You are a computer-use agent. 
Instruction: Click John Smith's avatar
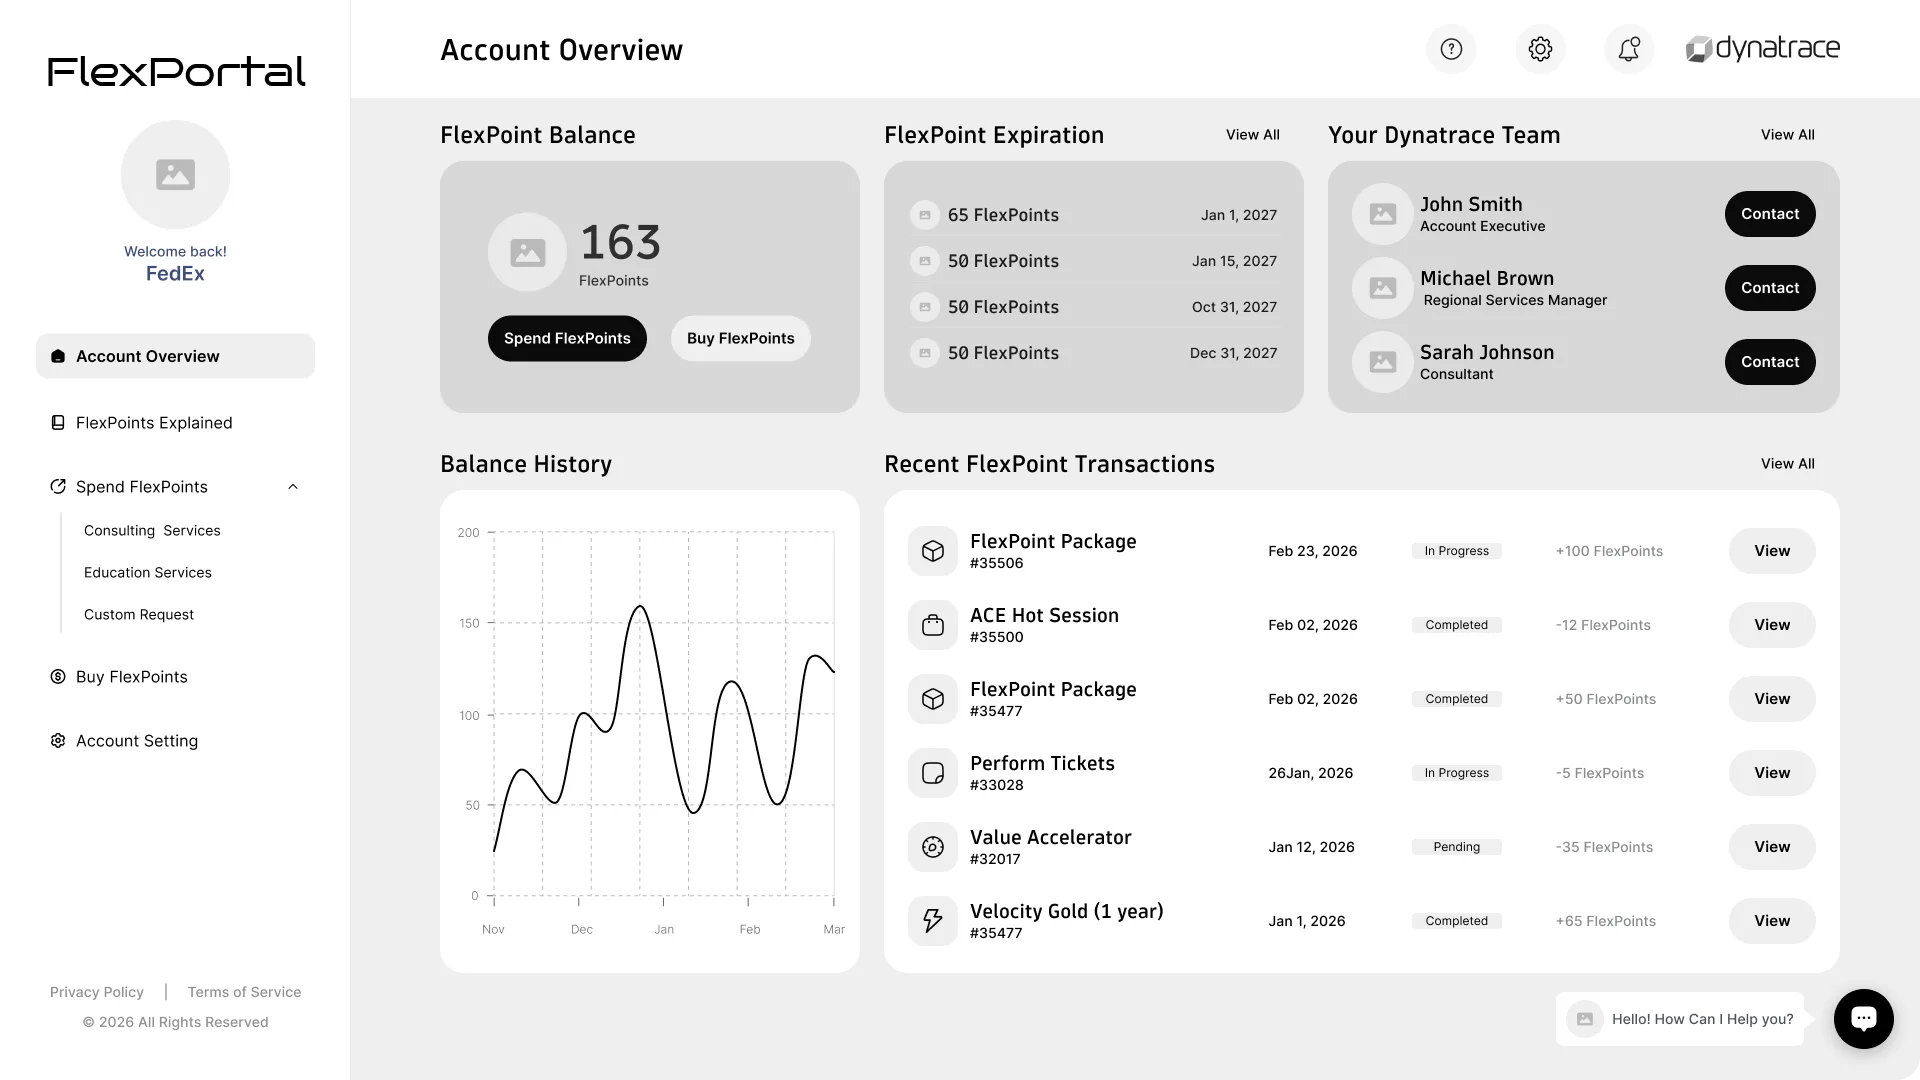click(1382, 214)
